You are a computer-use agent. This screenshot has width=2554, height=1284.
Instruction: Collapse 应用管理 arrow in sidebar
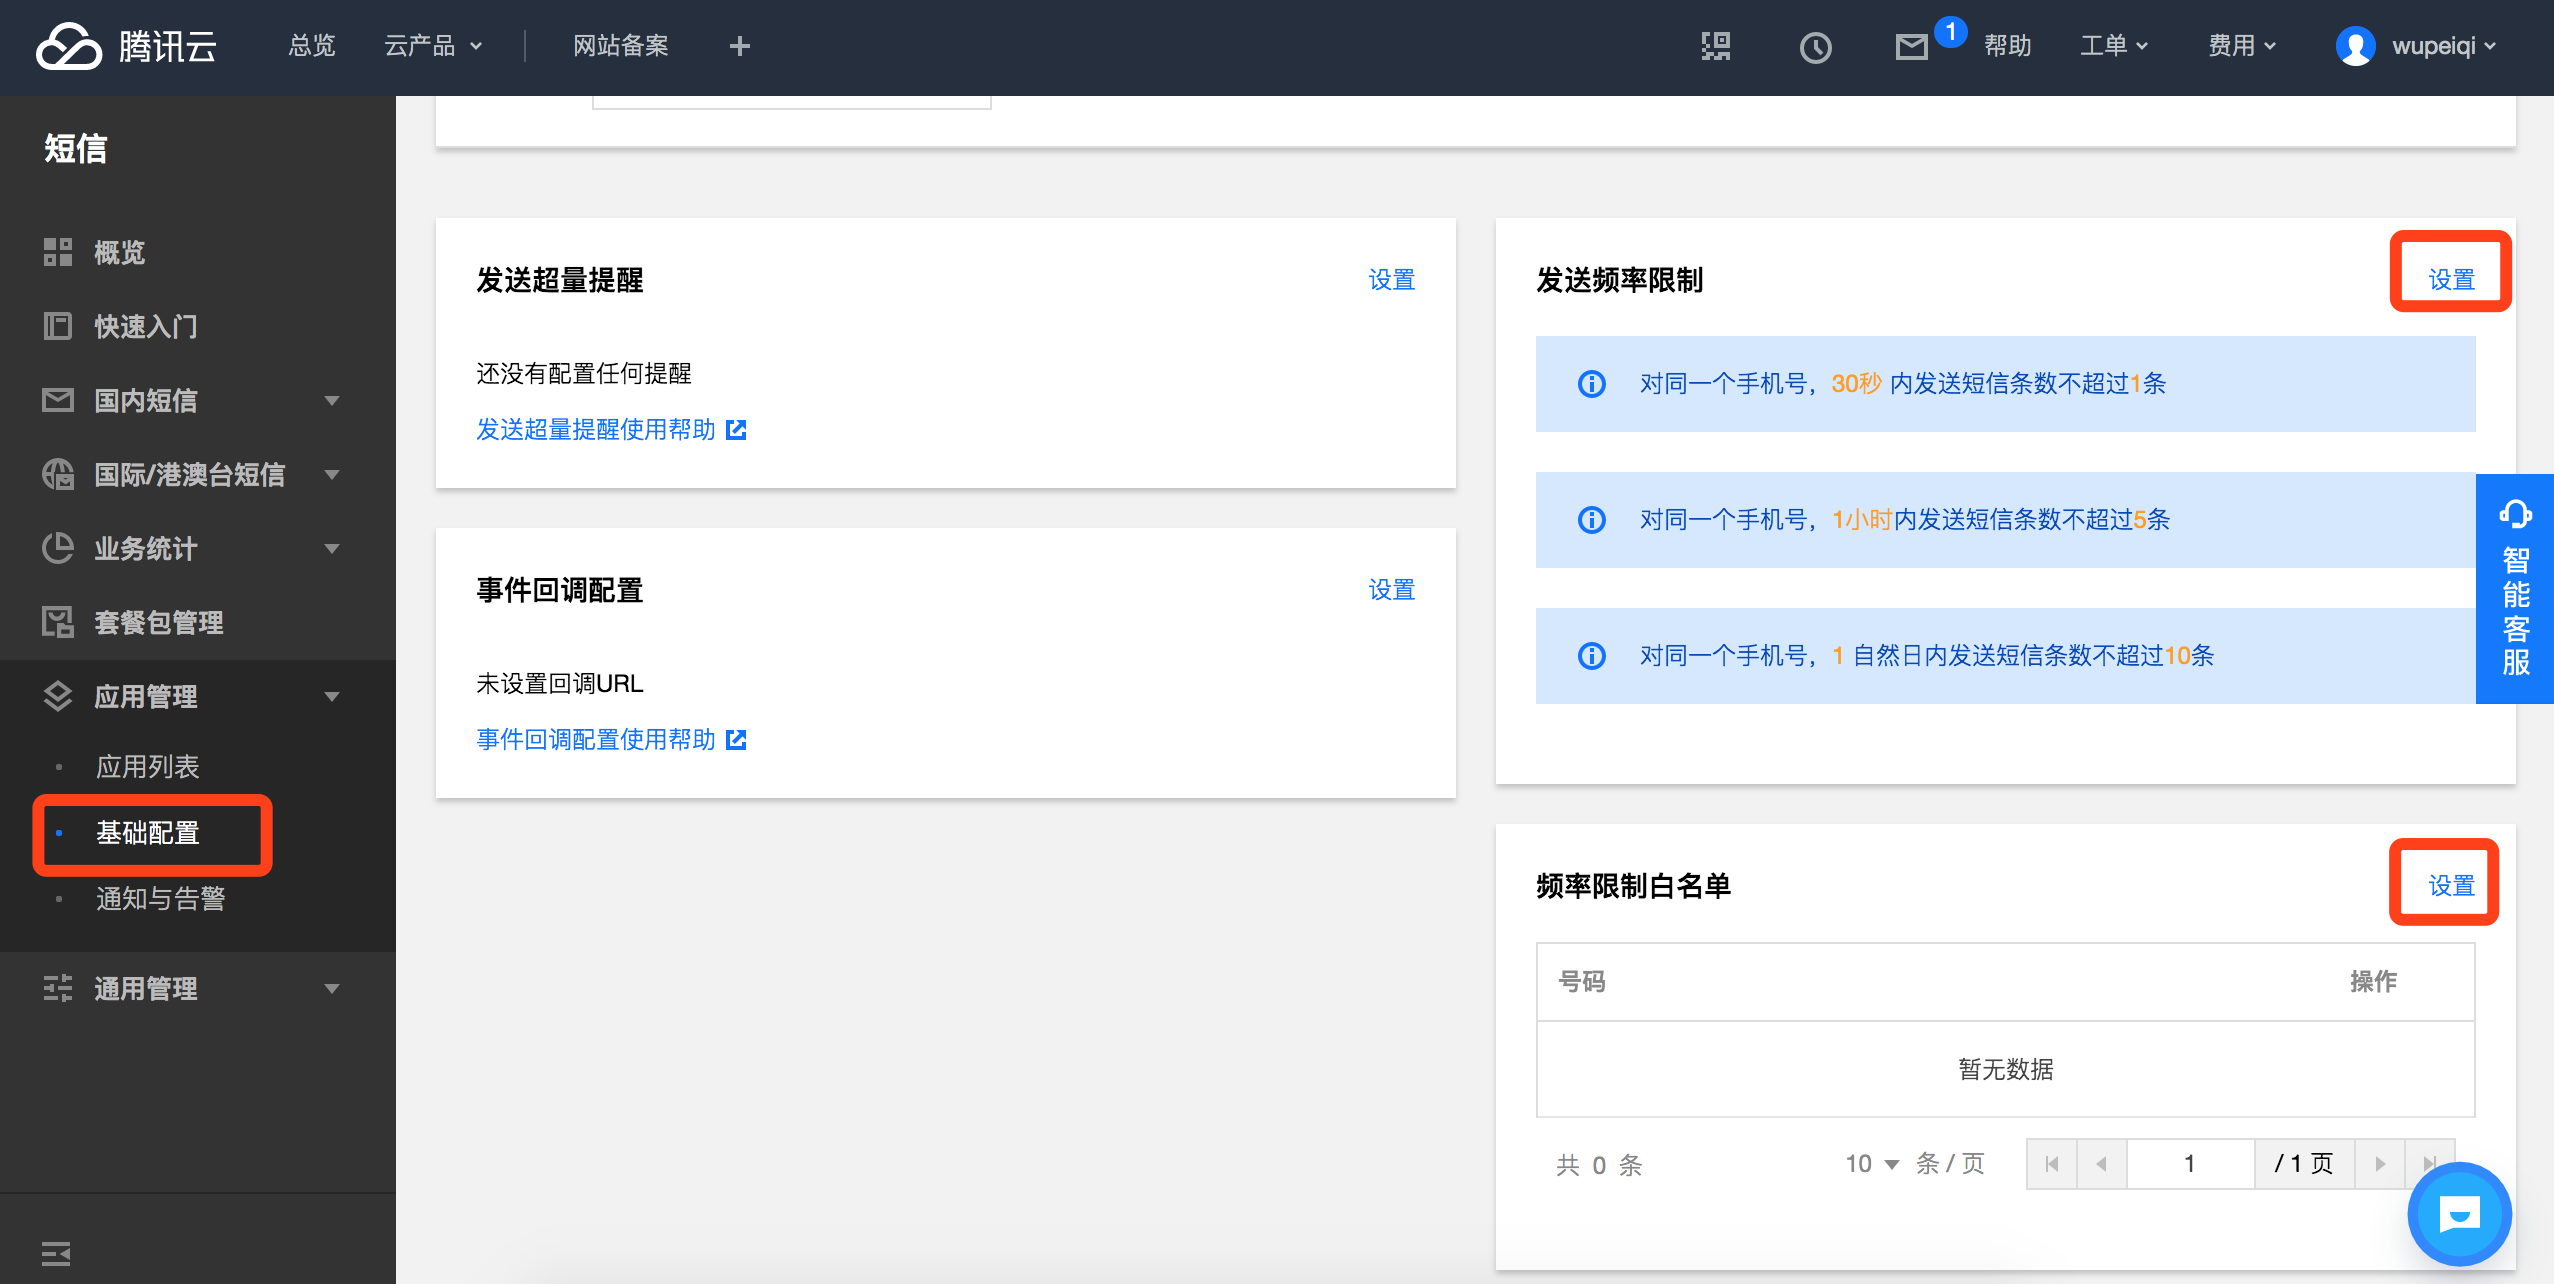point(332,697)
